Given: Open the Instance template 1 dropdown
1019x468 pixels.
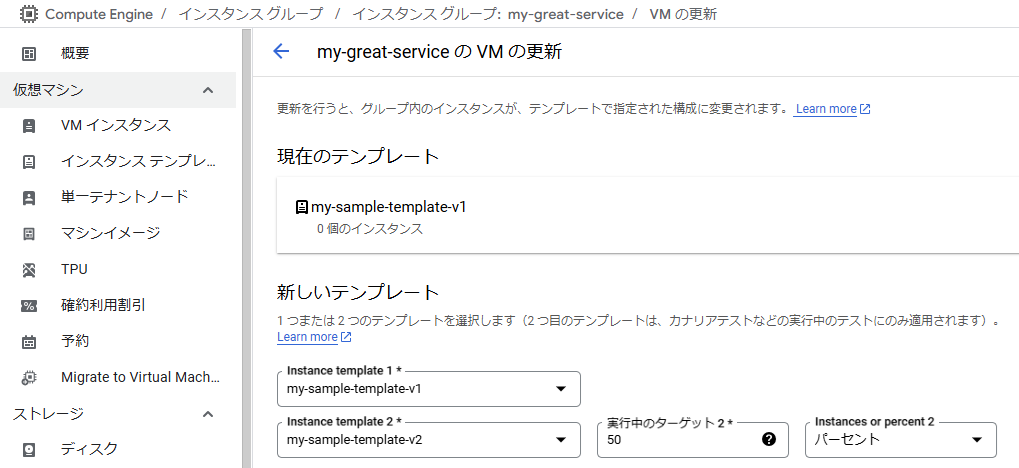Looking at the screenshot, I should point(429,389).
